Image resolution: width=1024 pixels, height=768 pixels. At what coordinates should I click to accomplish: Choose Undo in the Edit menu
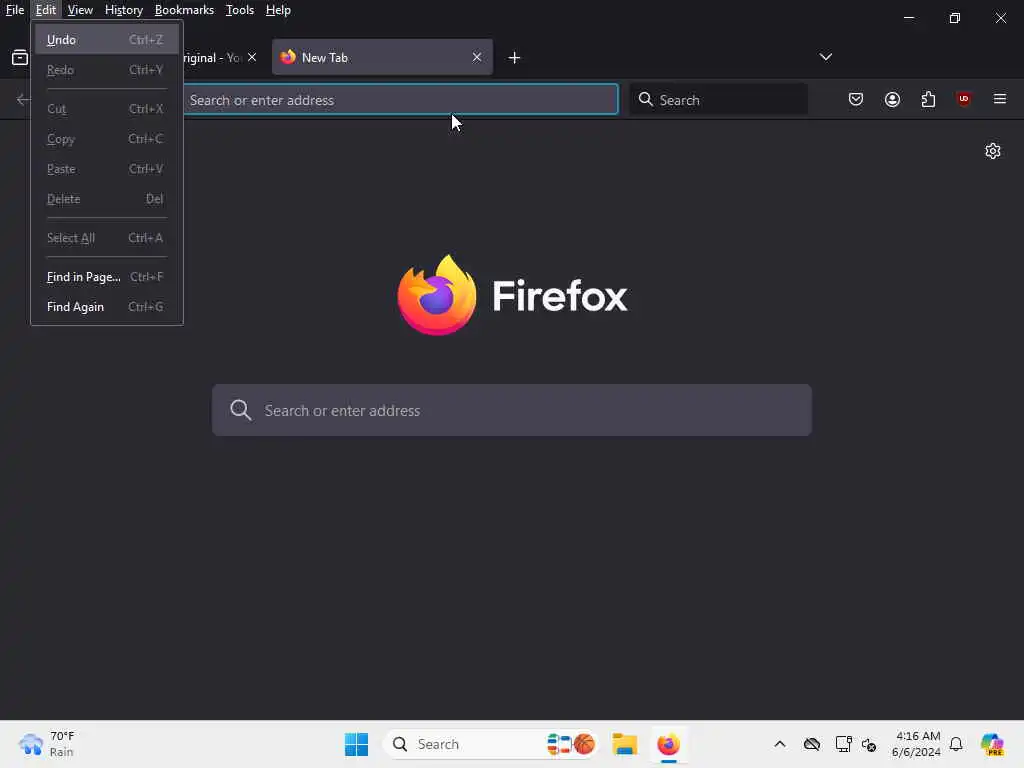pos(106,40)
